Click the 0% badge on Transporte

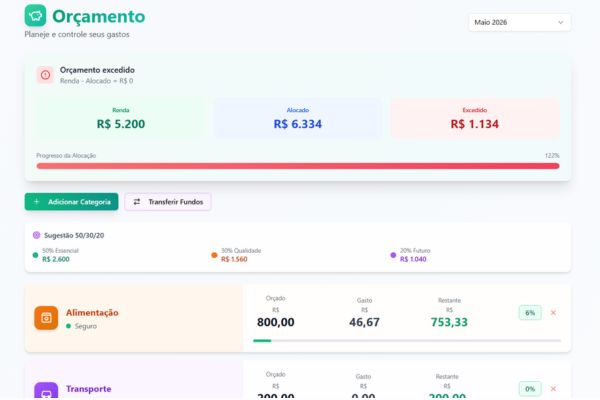(530, 389)
